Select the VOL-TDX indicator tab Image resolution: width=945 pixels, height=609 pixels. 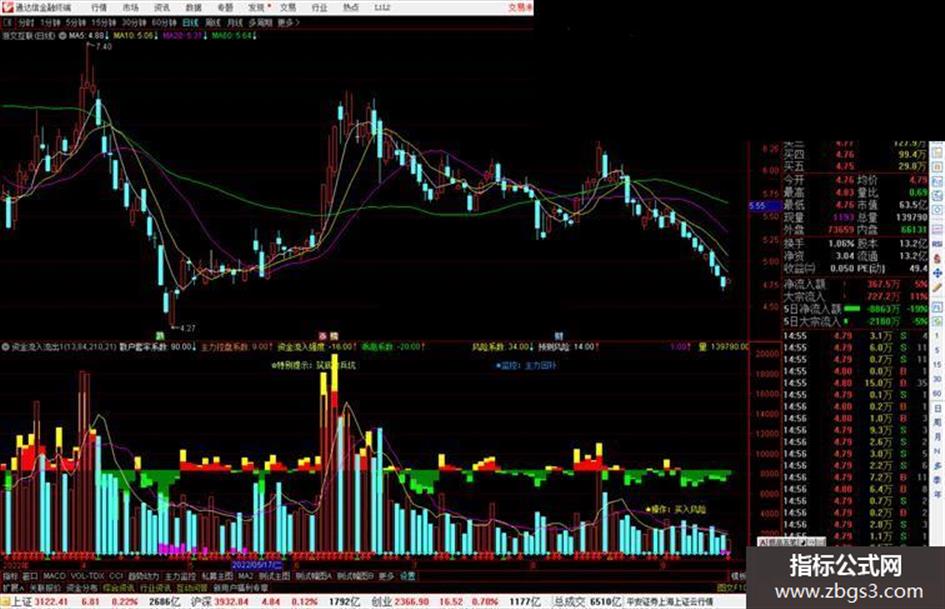[x=87, y=576]
